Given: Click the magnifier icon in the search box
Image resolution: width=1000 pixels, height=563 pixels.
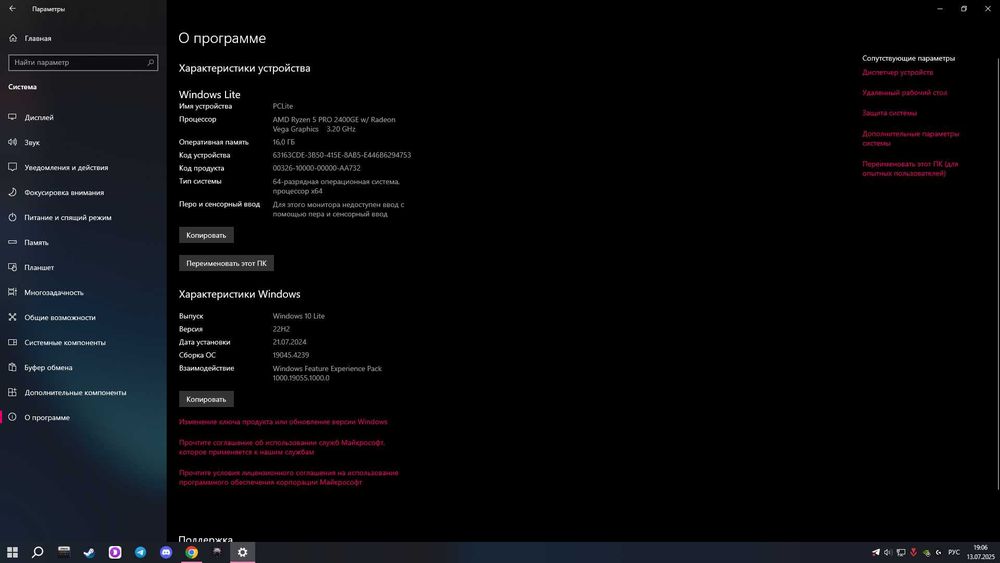Looking at the screenshot, I should pyautogui.click(x=151, y=62).
